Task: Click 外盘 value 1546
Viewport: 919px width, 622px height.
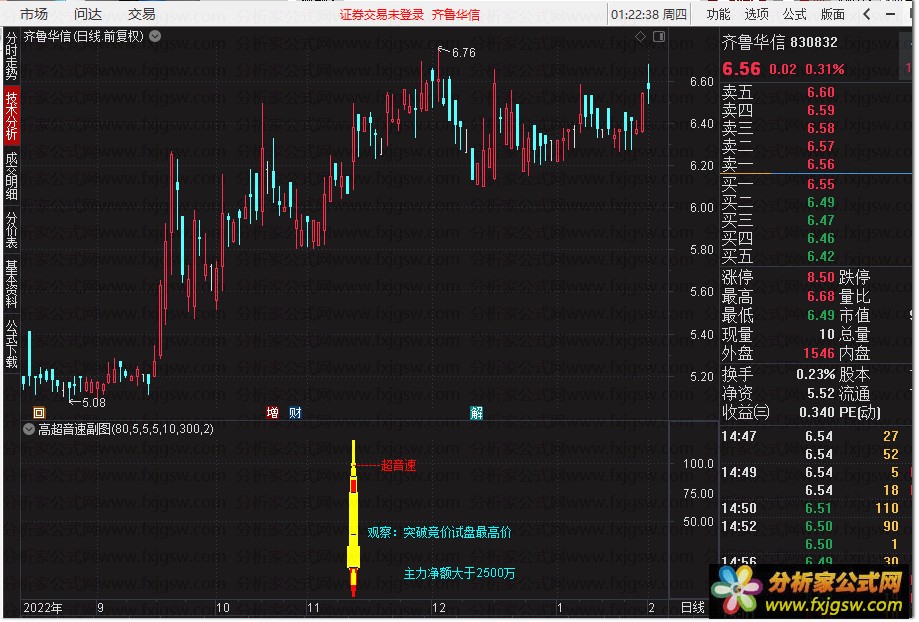Action: click(819, 354)
